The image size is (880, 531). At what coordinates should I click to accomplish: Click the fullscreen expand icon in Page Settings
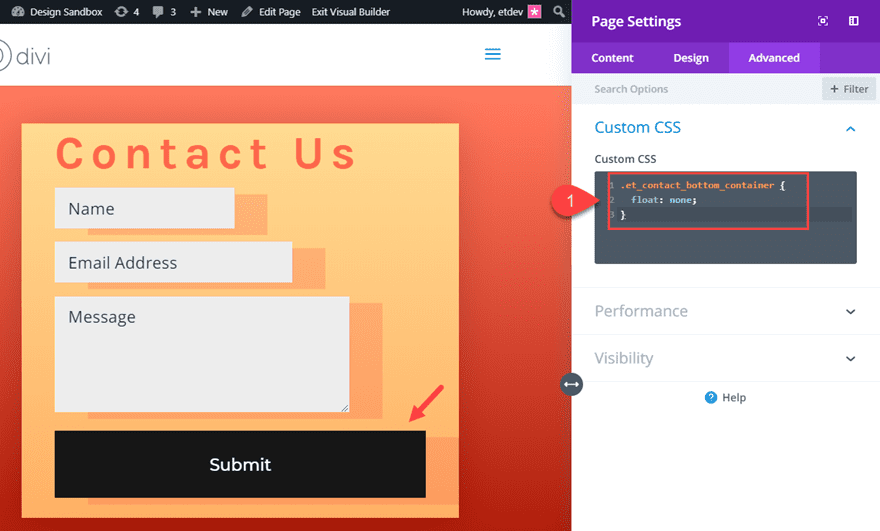click(823, 21)
